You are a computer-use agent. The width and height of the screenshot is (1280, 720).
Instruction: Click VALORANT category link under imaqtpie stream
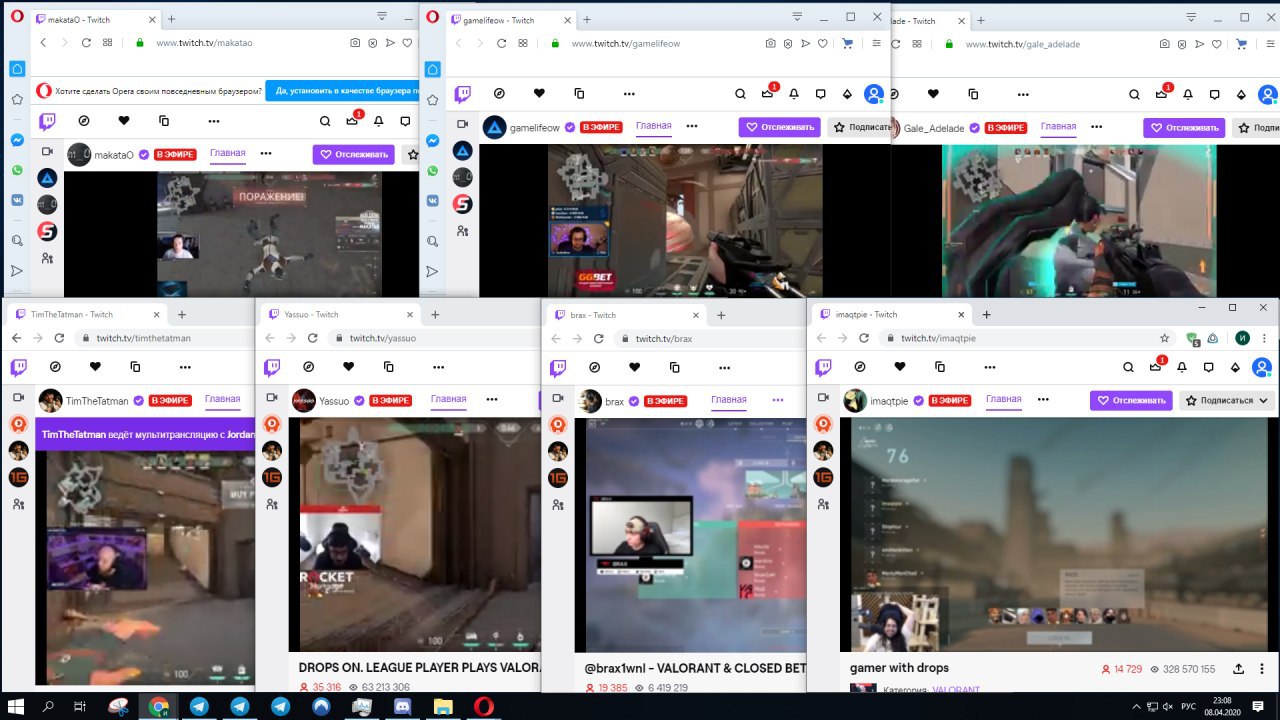pos(956,690)
